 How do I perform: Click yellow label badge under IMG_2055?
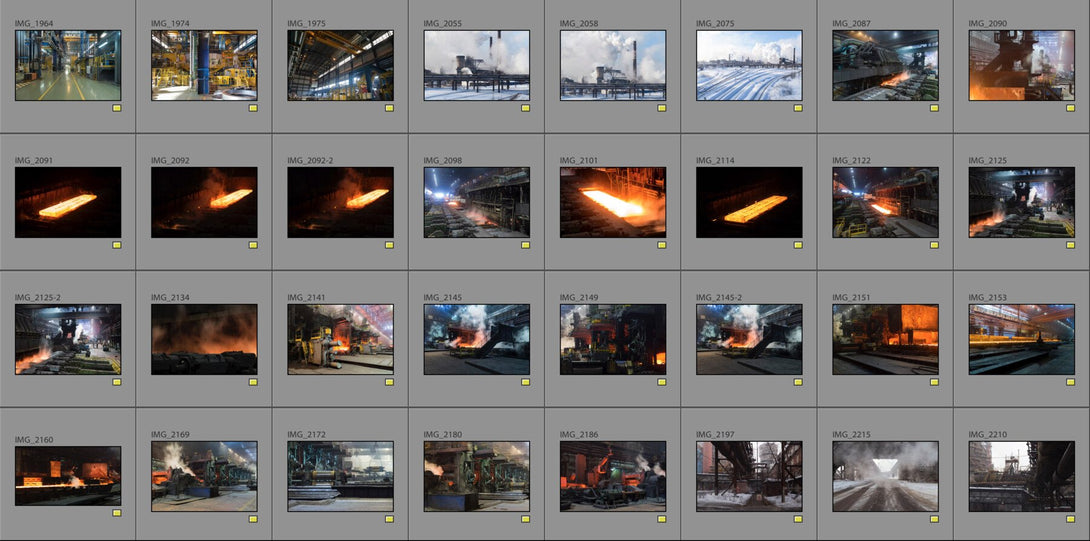click(526, 108)
